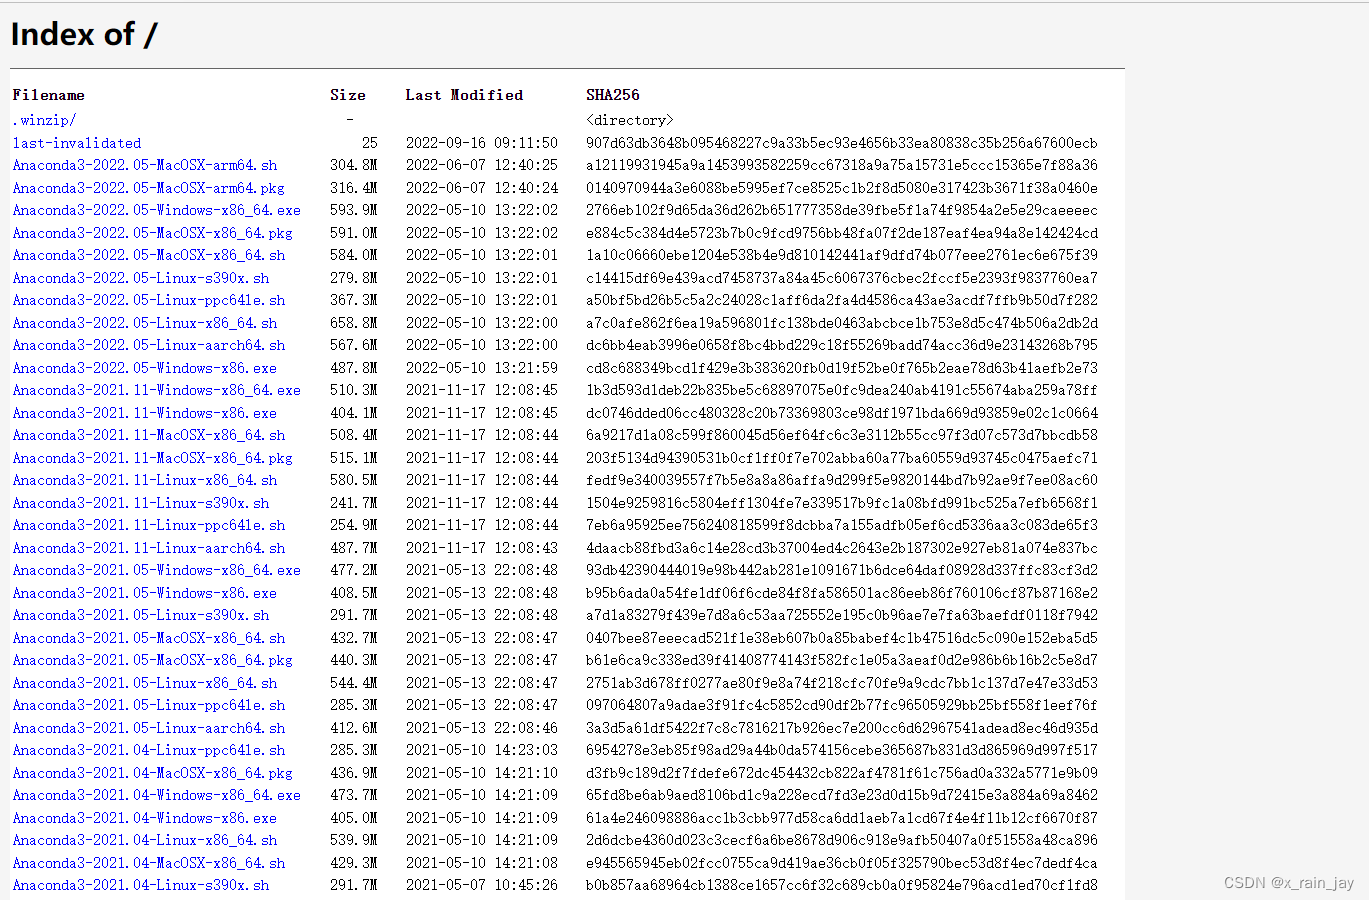Download Anaconda3-2021.04-Linux-ppc64le.sh
Image resolution: width=1369 pixels, height=900 pixels.
149,750
